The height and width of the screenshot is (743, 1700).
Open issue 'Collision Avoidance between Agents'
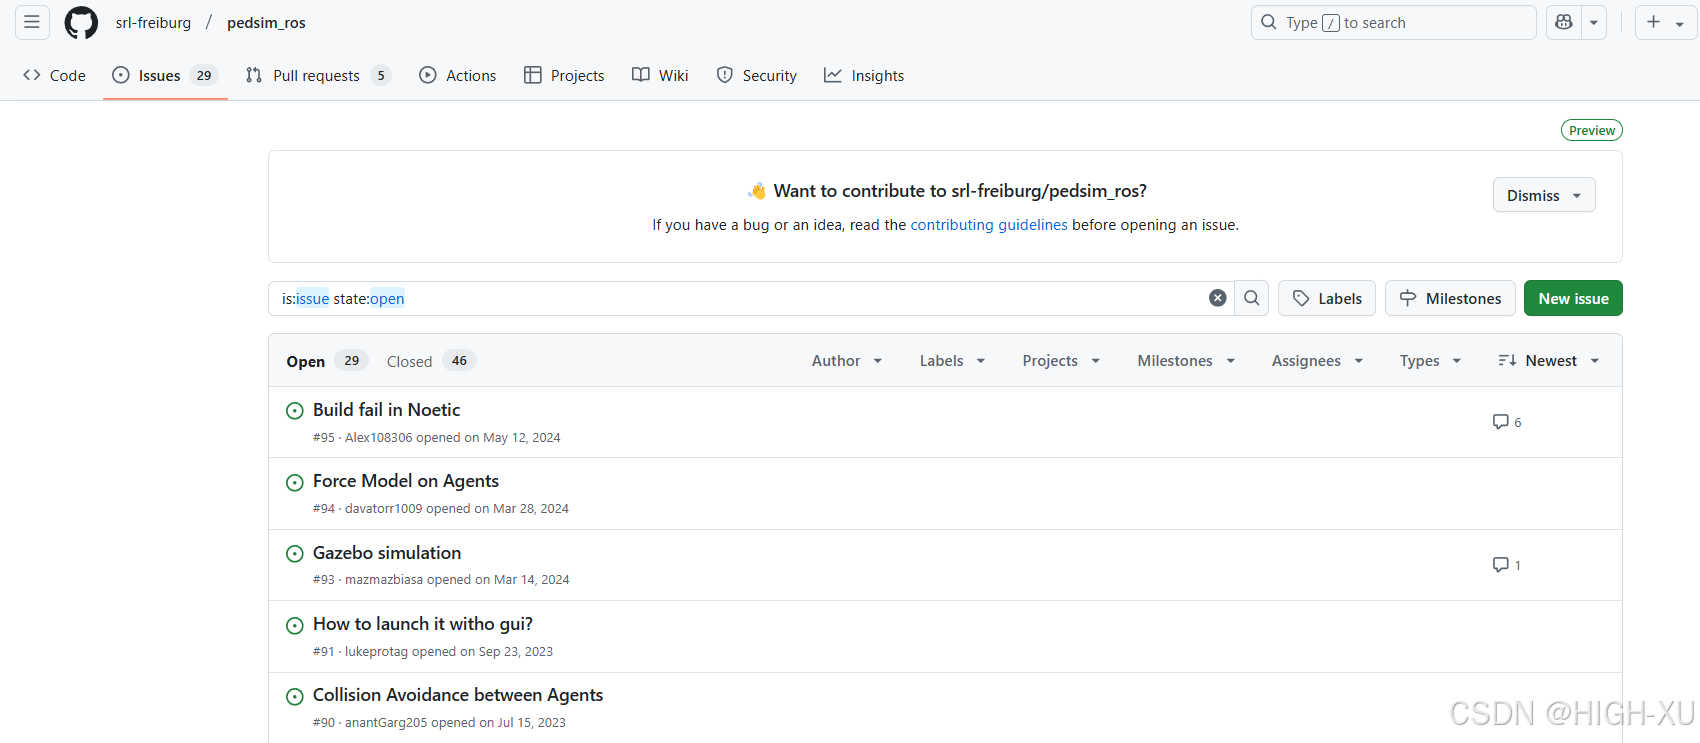pyautogui.click(x=458, y=695)
